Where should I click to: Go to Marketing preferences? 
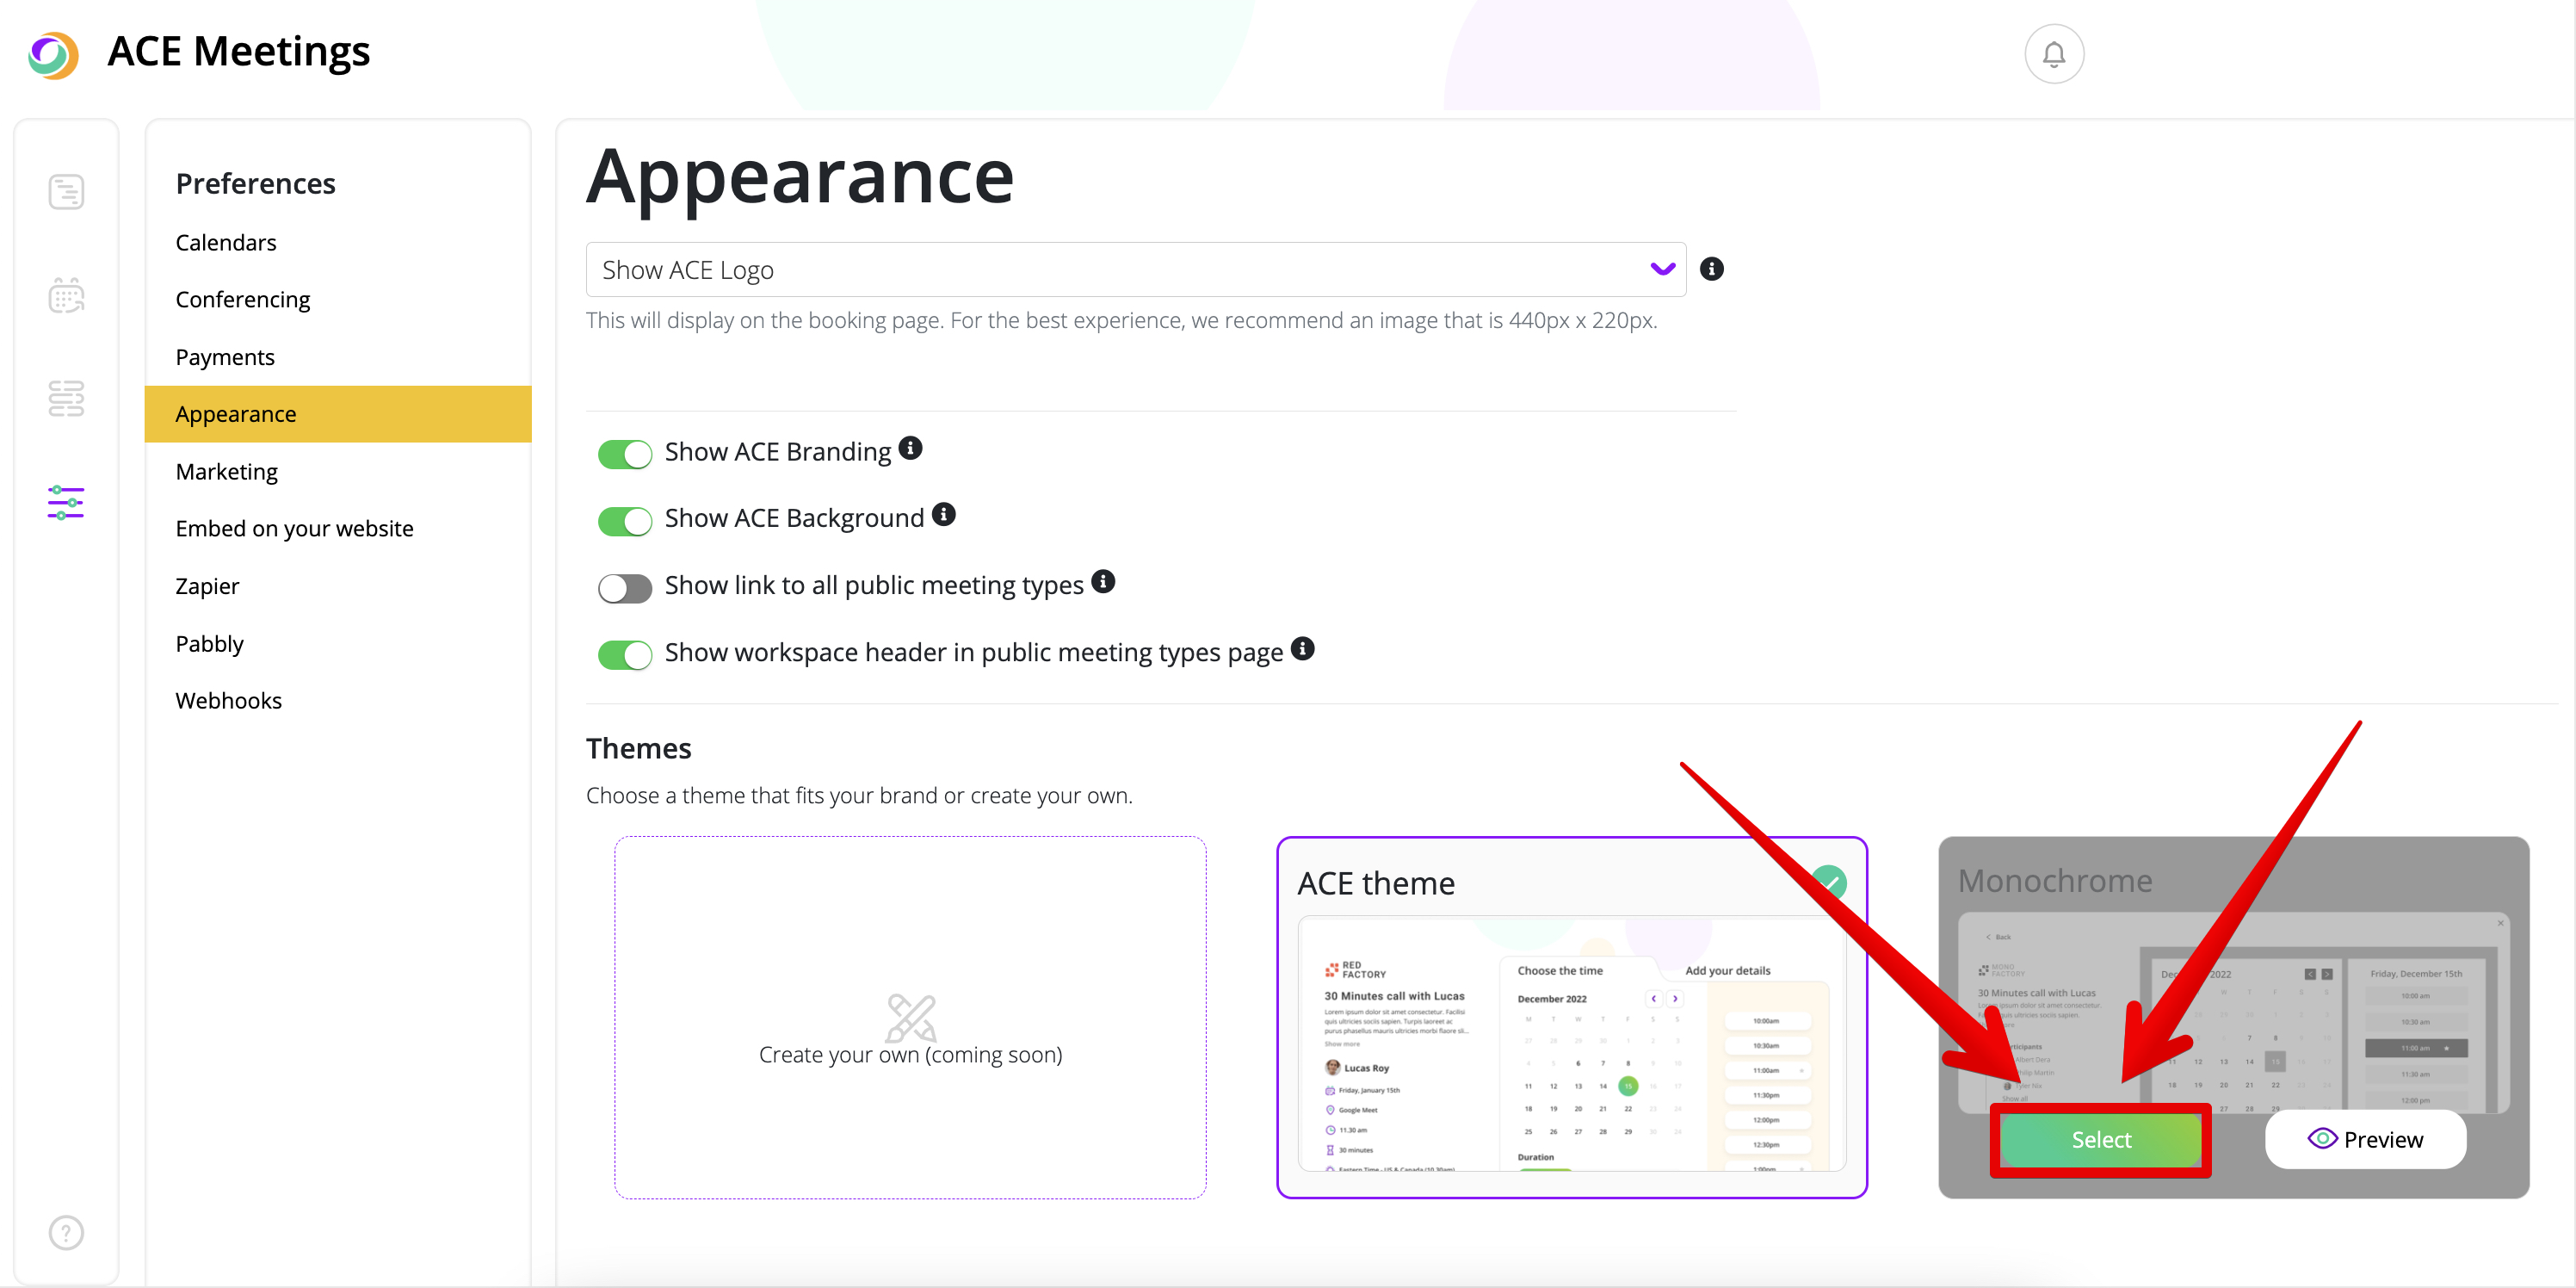point(227,472)
